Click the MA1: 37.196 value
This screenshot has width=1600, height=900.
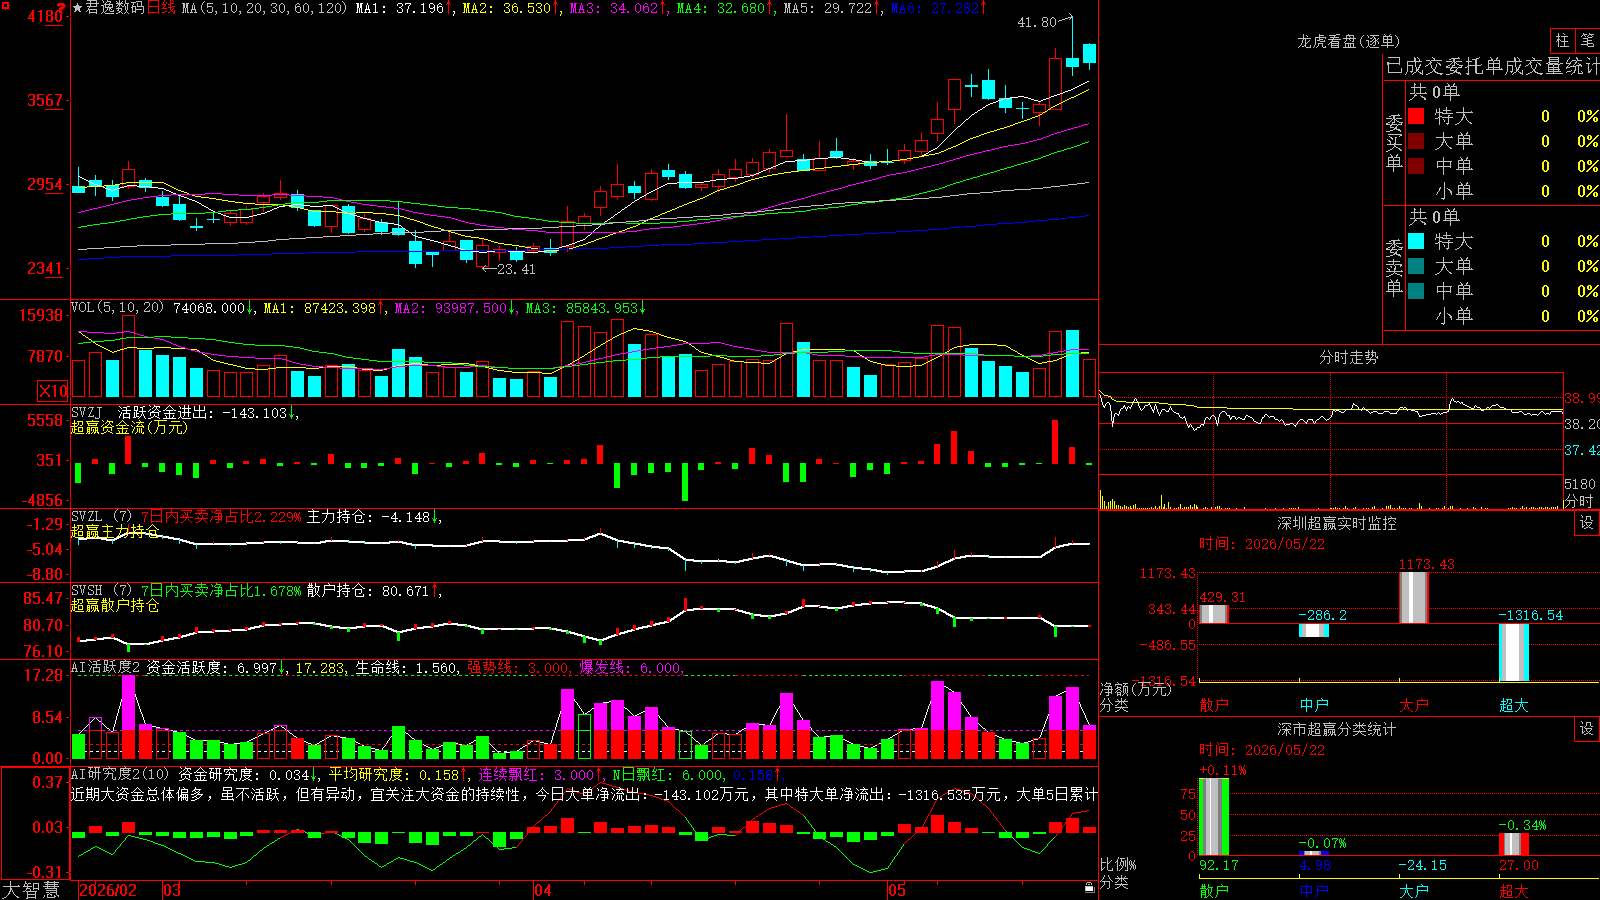pyautogui.click(x=399, y=8)
